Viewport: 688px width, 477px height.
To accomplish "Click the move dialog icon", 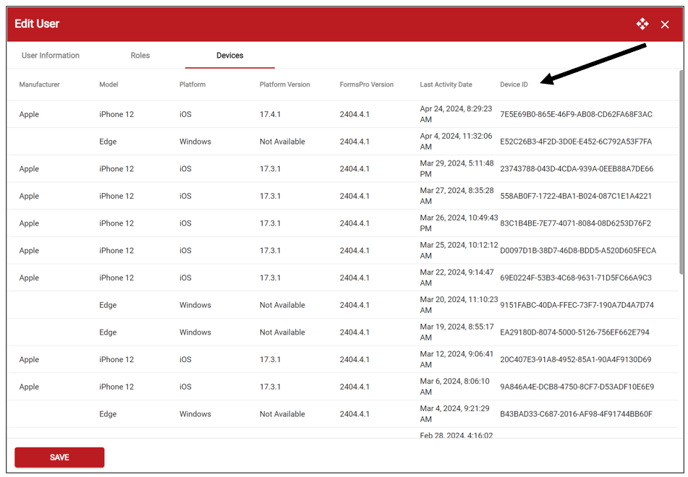I will [642, 24].
